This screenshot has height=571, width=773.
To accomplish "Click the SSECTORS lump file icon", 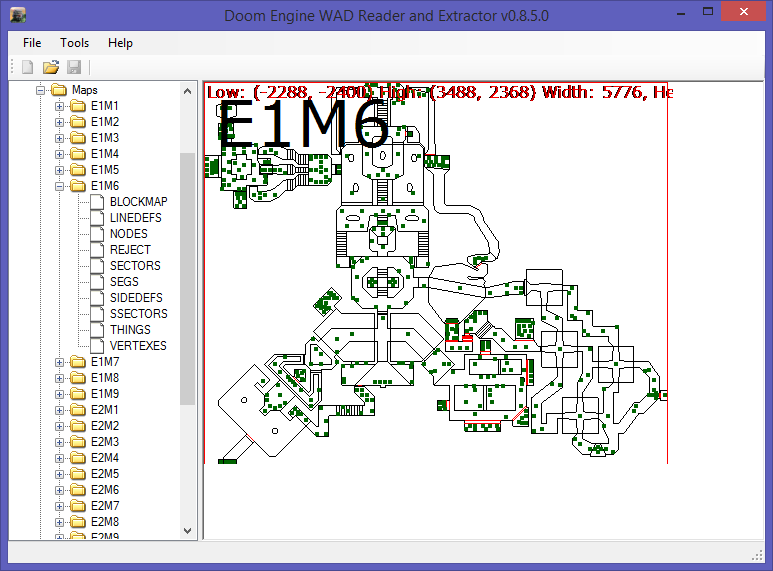I will coord(97,314).
